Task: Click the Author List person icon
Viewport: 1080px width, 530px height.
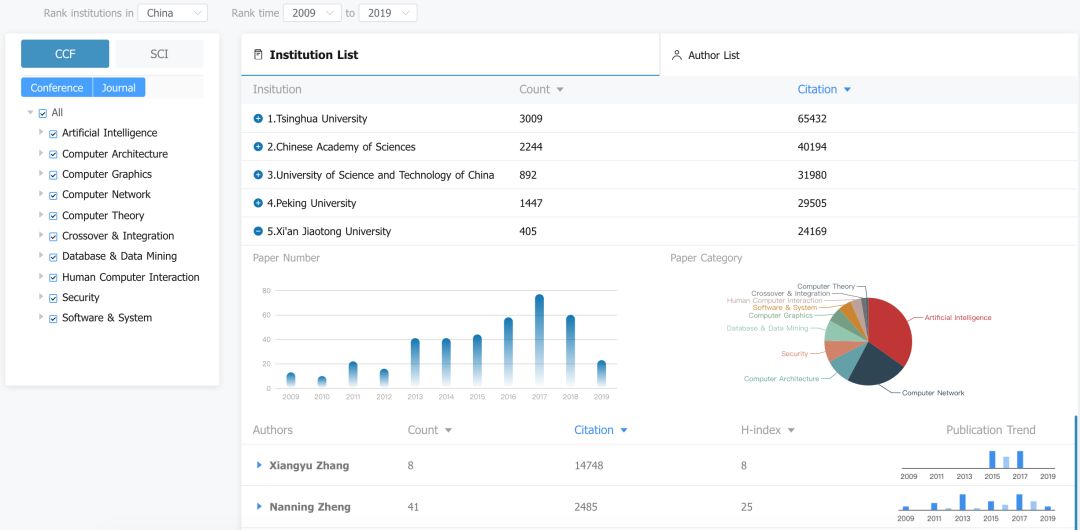Action: pyautogui.click(x=676, y=54)
